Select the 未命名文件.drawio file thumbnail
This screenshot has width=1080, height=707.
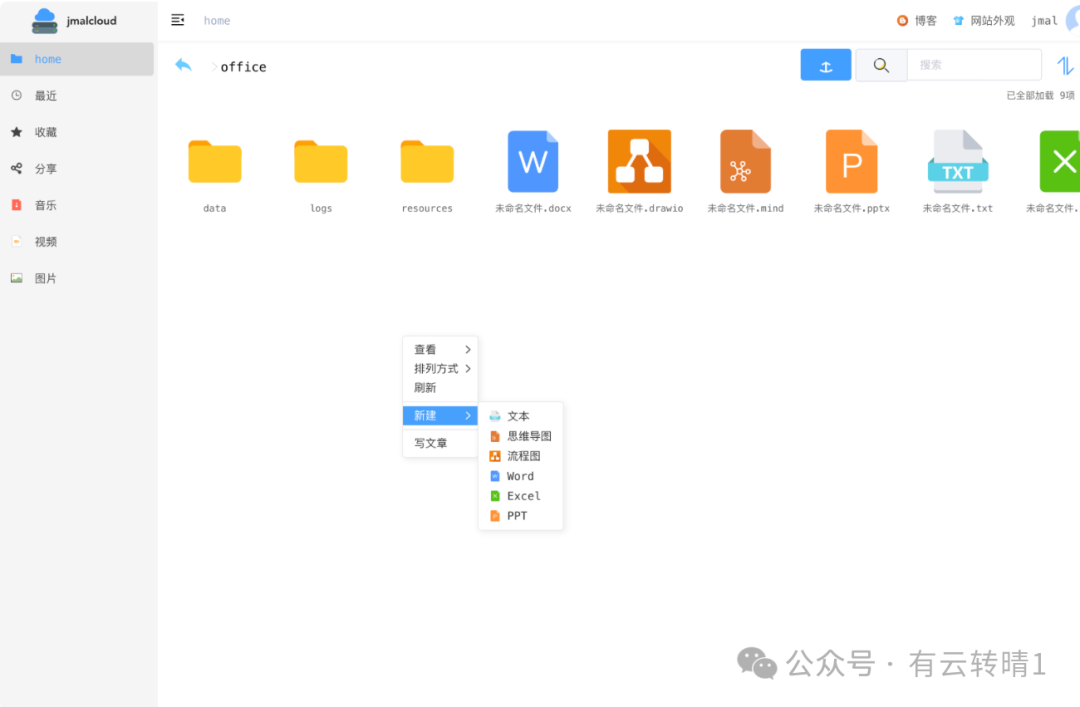click(639, 161)
